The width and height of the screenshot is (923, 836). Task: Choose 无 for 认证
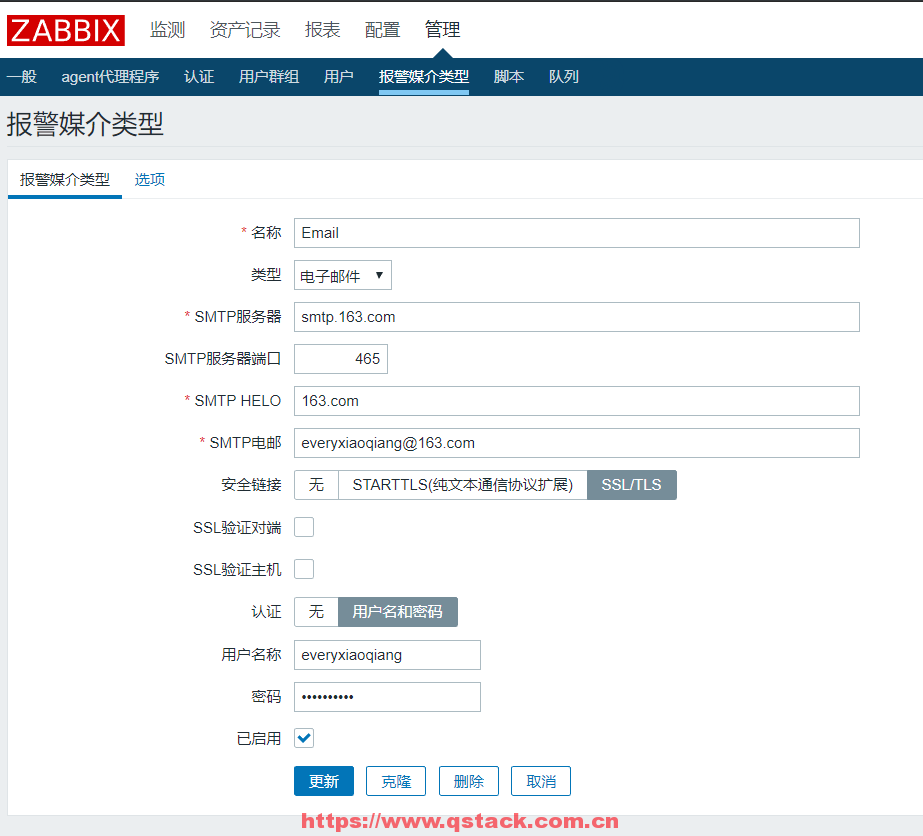pos(316,611)
